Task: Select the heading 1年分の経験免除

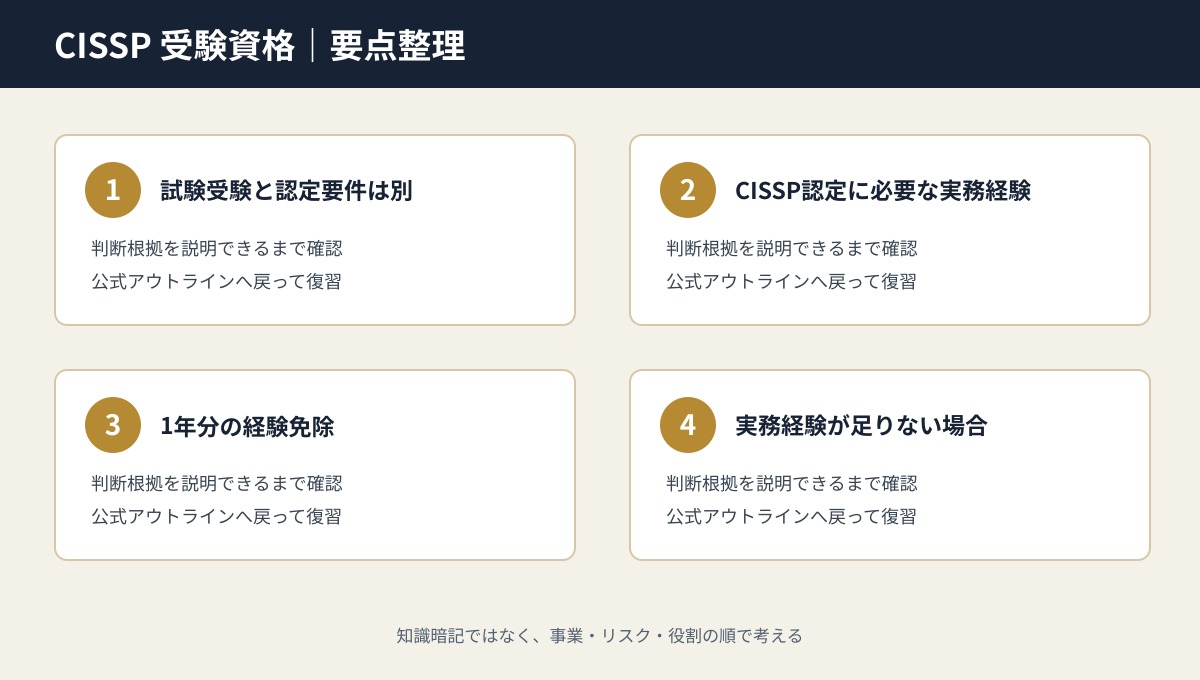Action: tap(247, 426)
